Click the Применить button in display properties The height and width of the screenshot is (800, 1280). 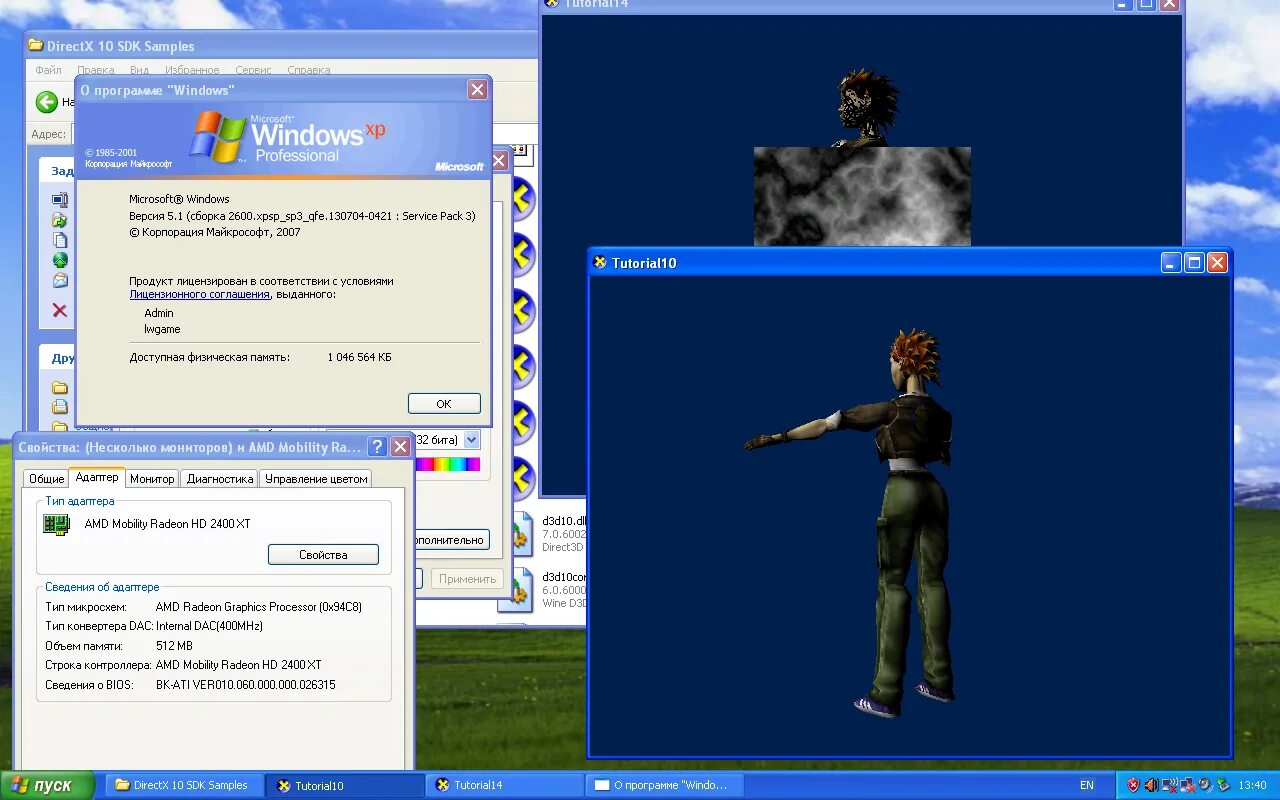(x=467, y=579)
